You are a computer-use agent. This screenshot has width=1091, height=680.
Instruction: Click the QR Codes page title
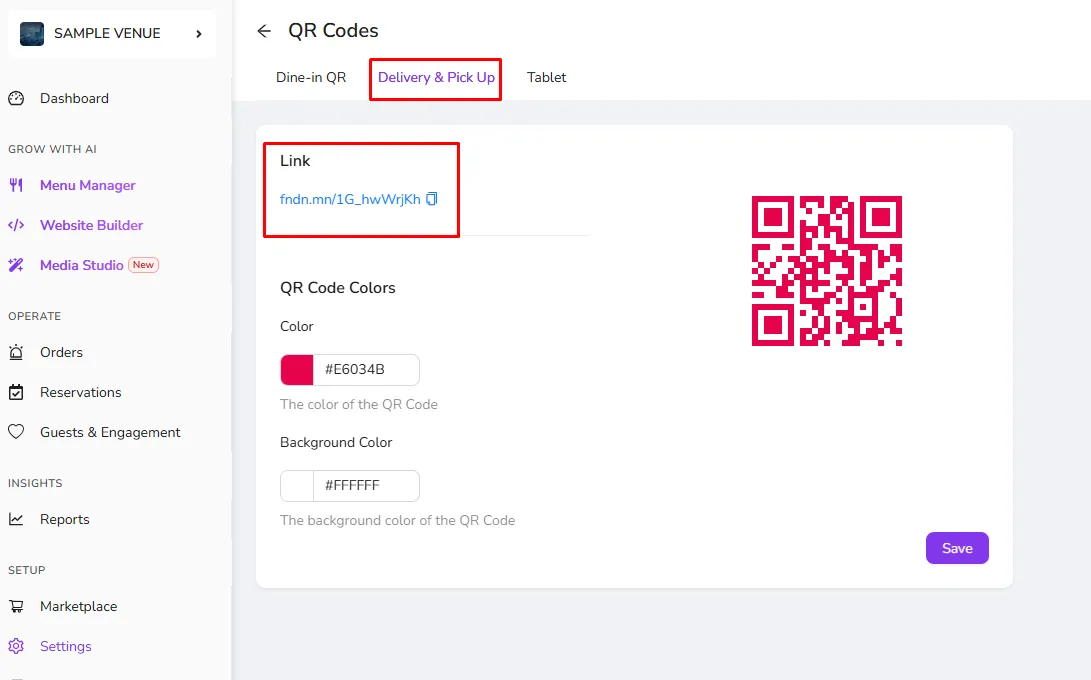333,31
